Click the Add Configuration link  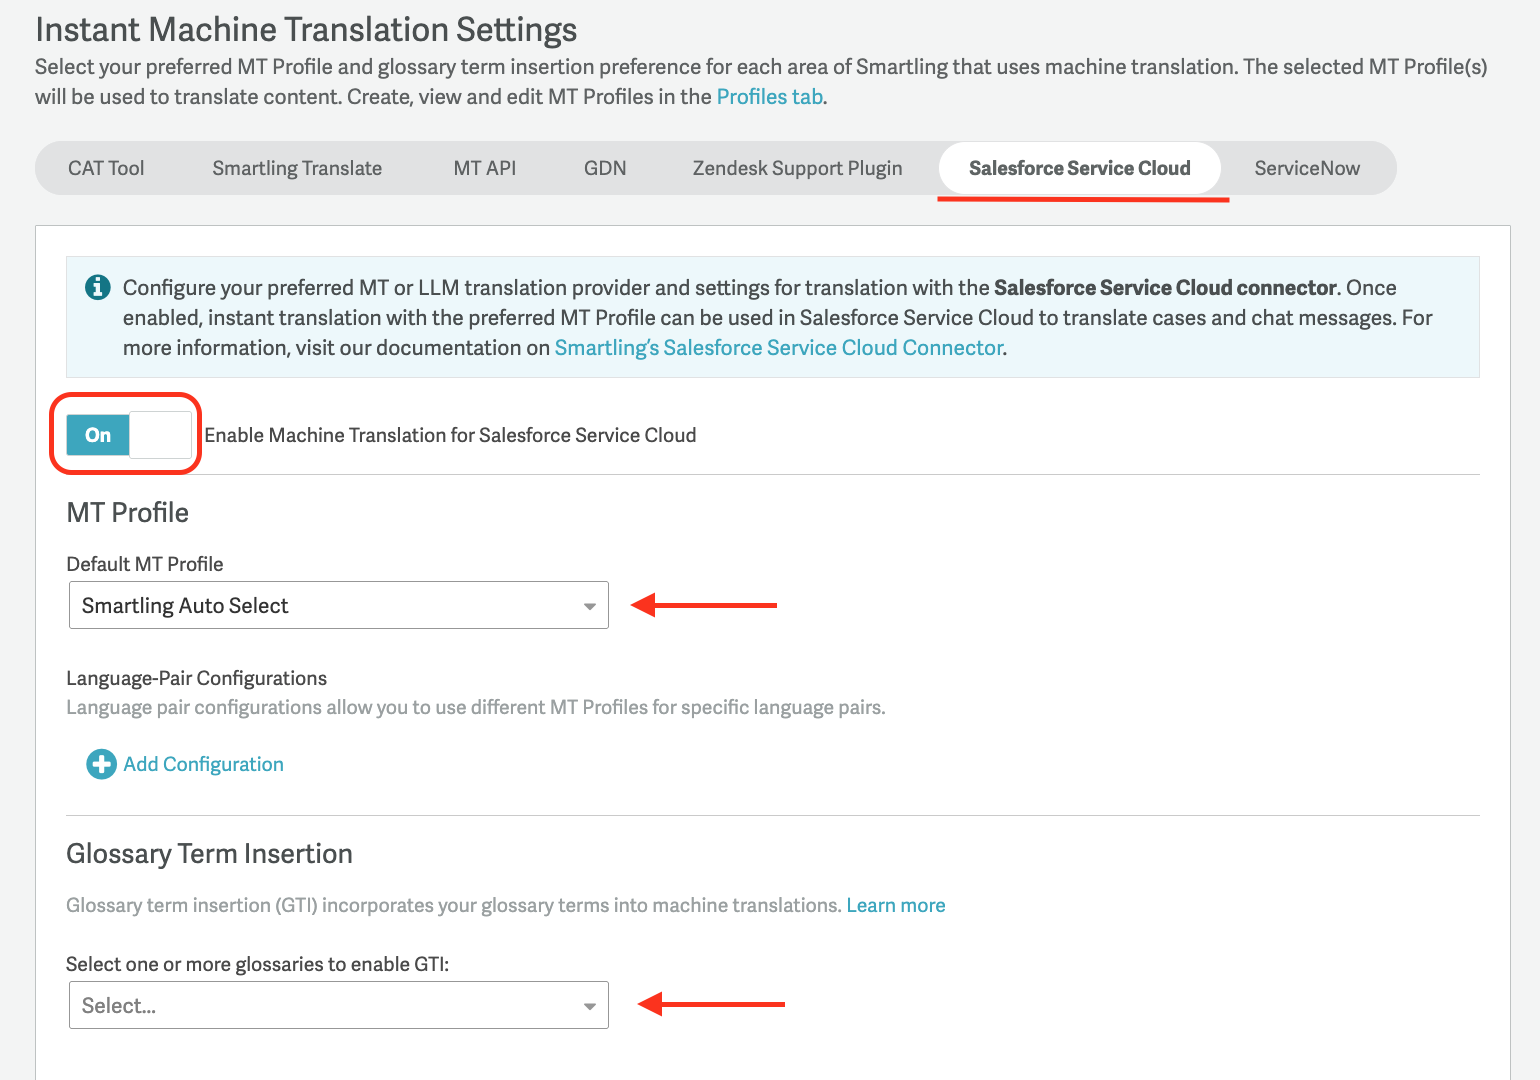pyautogui.click(x=204, y=765)
